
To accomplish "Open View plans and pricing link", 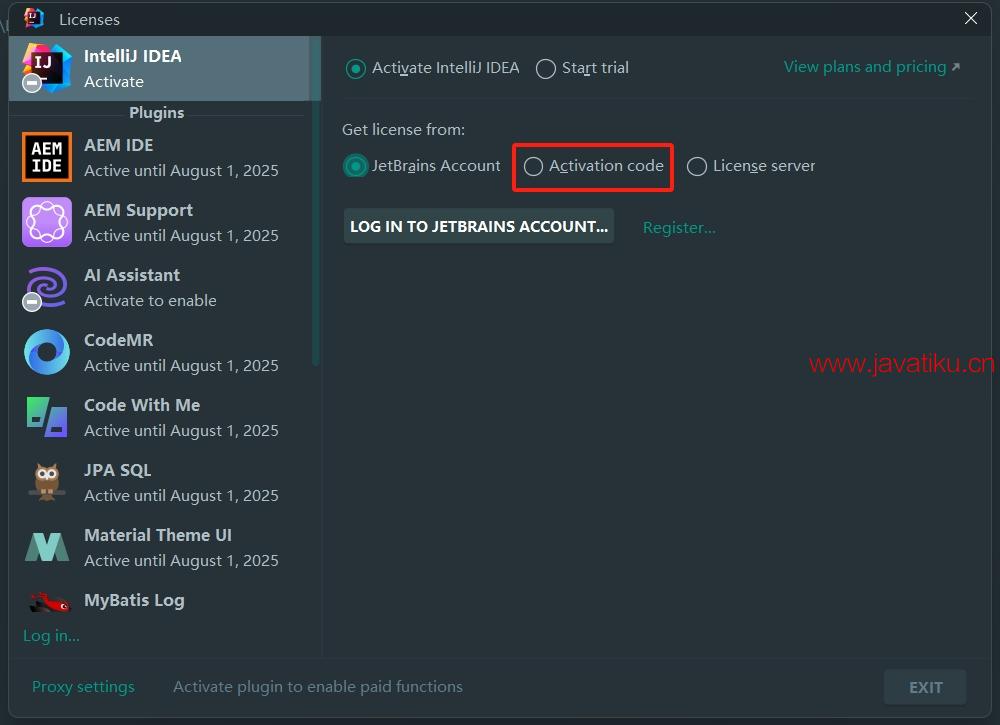I will pyautogui.click(x=871, y=67).
